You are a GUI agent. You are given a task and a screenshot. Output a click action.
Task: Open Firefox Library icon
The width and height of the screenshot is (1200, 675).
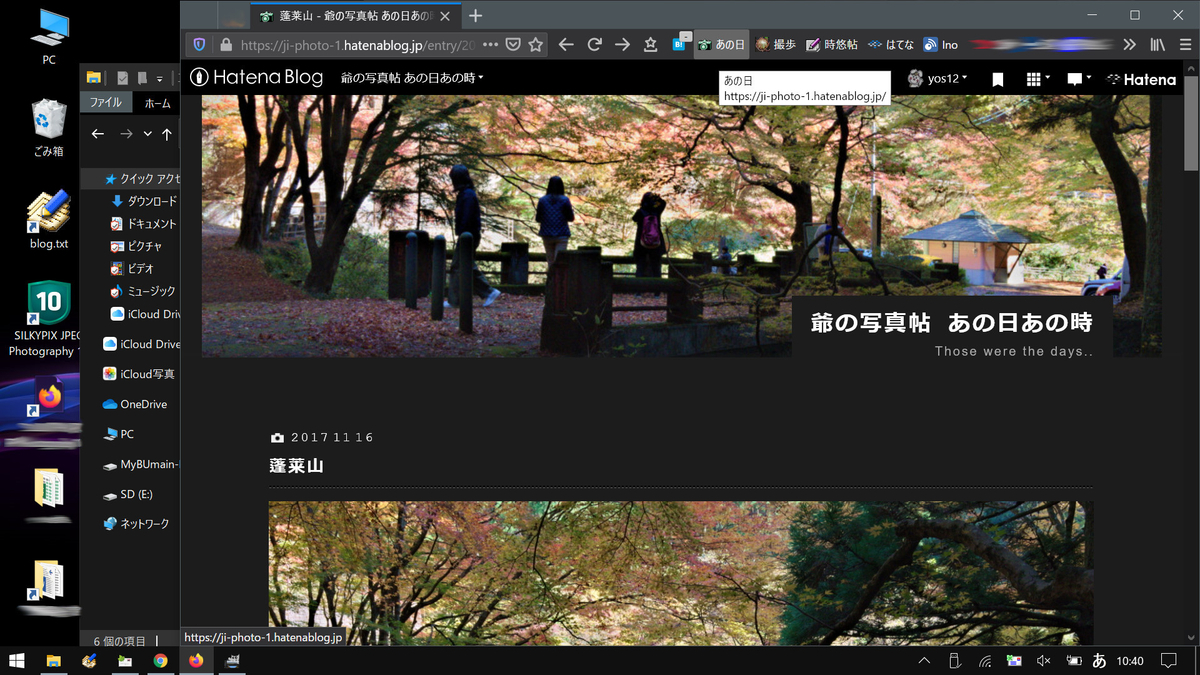1158,44
